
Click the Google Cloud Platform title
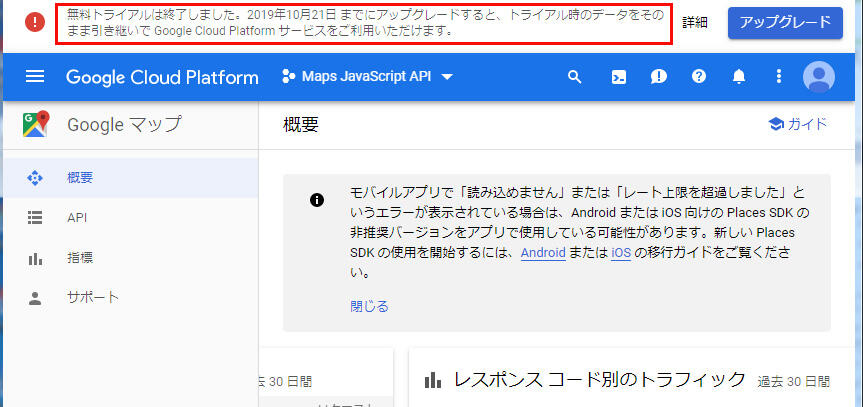162,77
